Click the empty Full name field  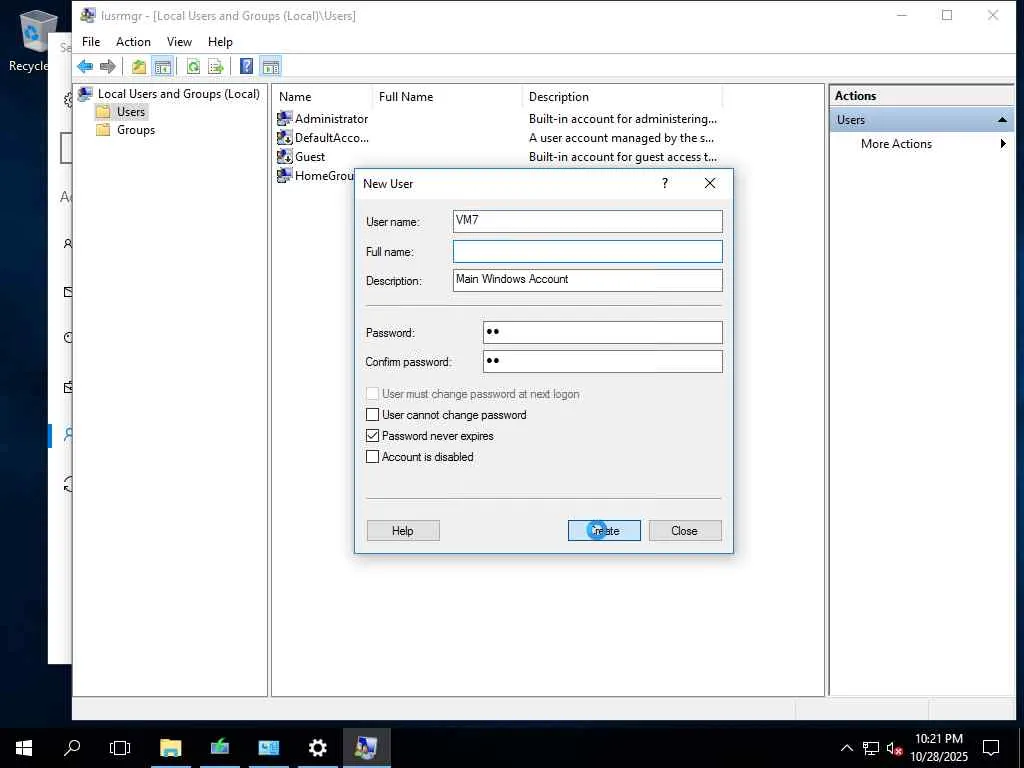588,251
